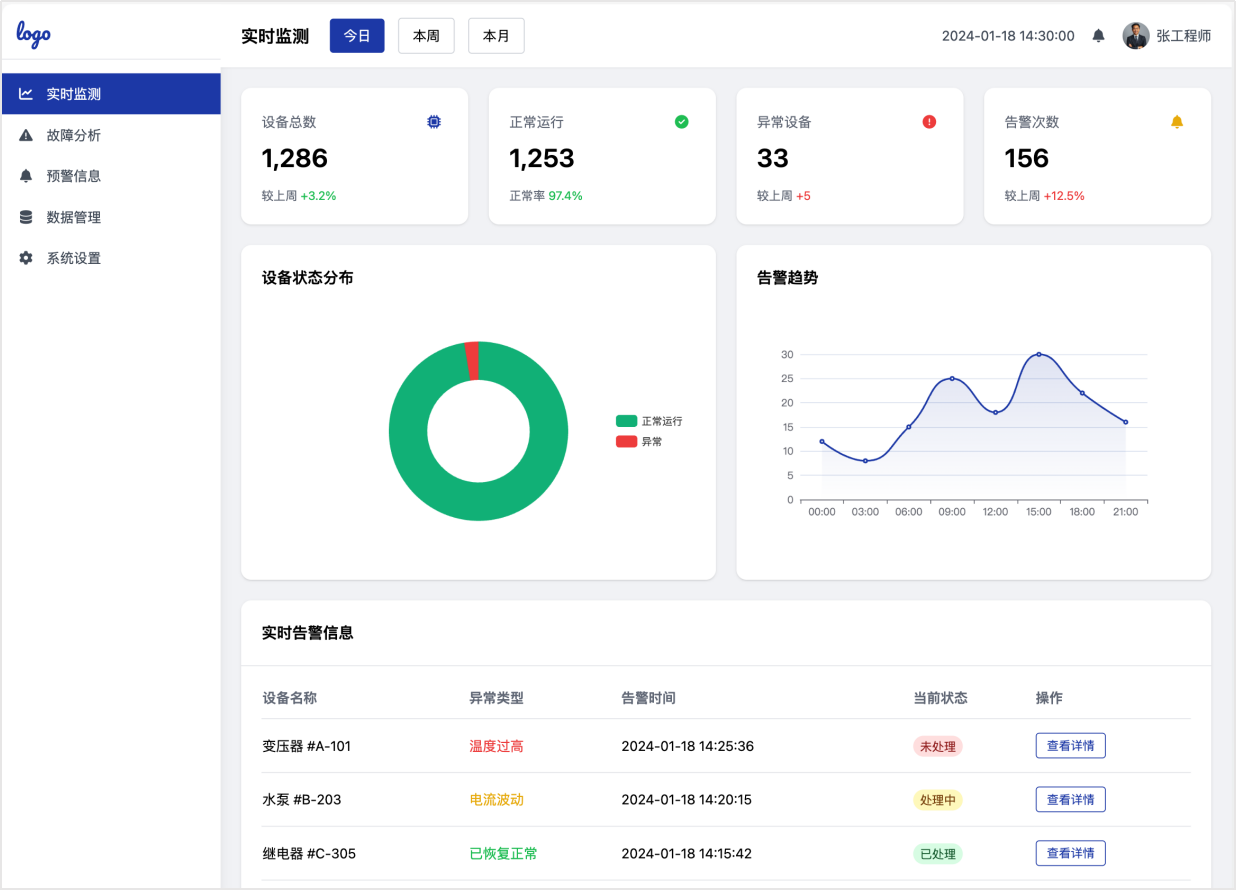Open the 预警信息 sidebar menu item

coord(110,176)
